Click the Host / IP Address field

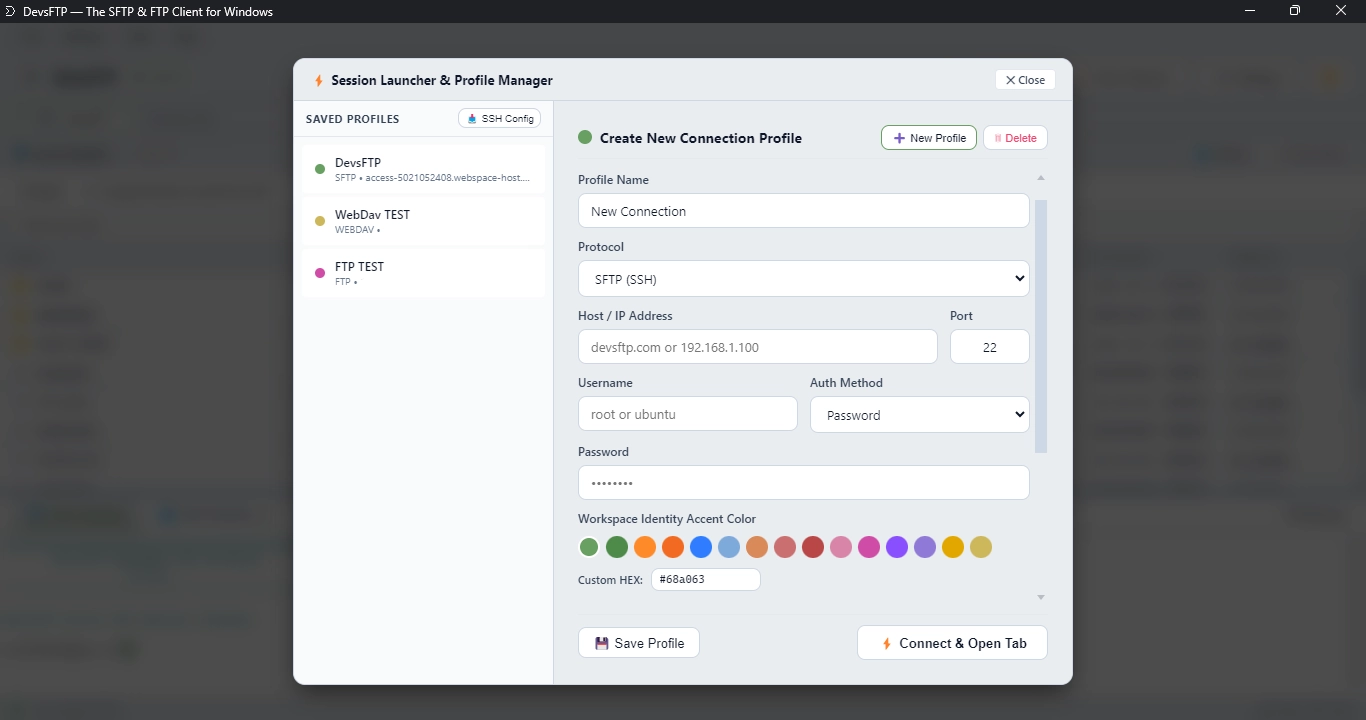point(758,347)
